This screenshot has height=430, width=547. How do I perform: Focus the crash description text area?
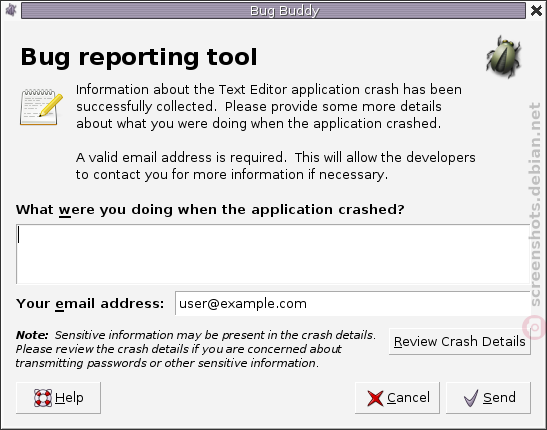coord(273,254)
